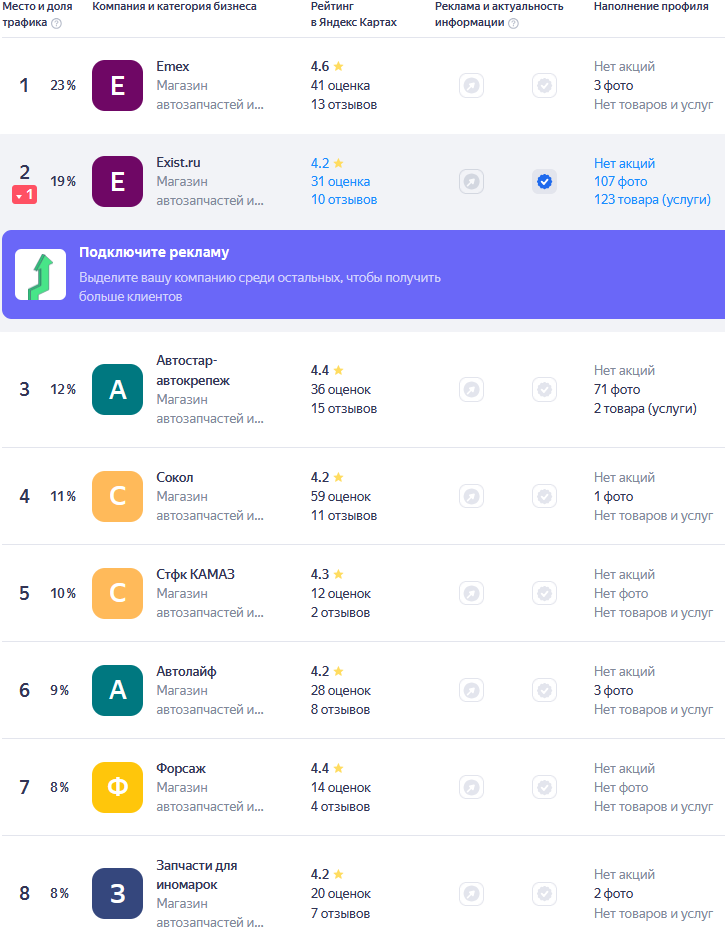The height and width of the screenshot is (940, 725).
Task: Click the '107 фото' link for Exist.ru
Action: click(x=620, y=182)
